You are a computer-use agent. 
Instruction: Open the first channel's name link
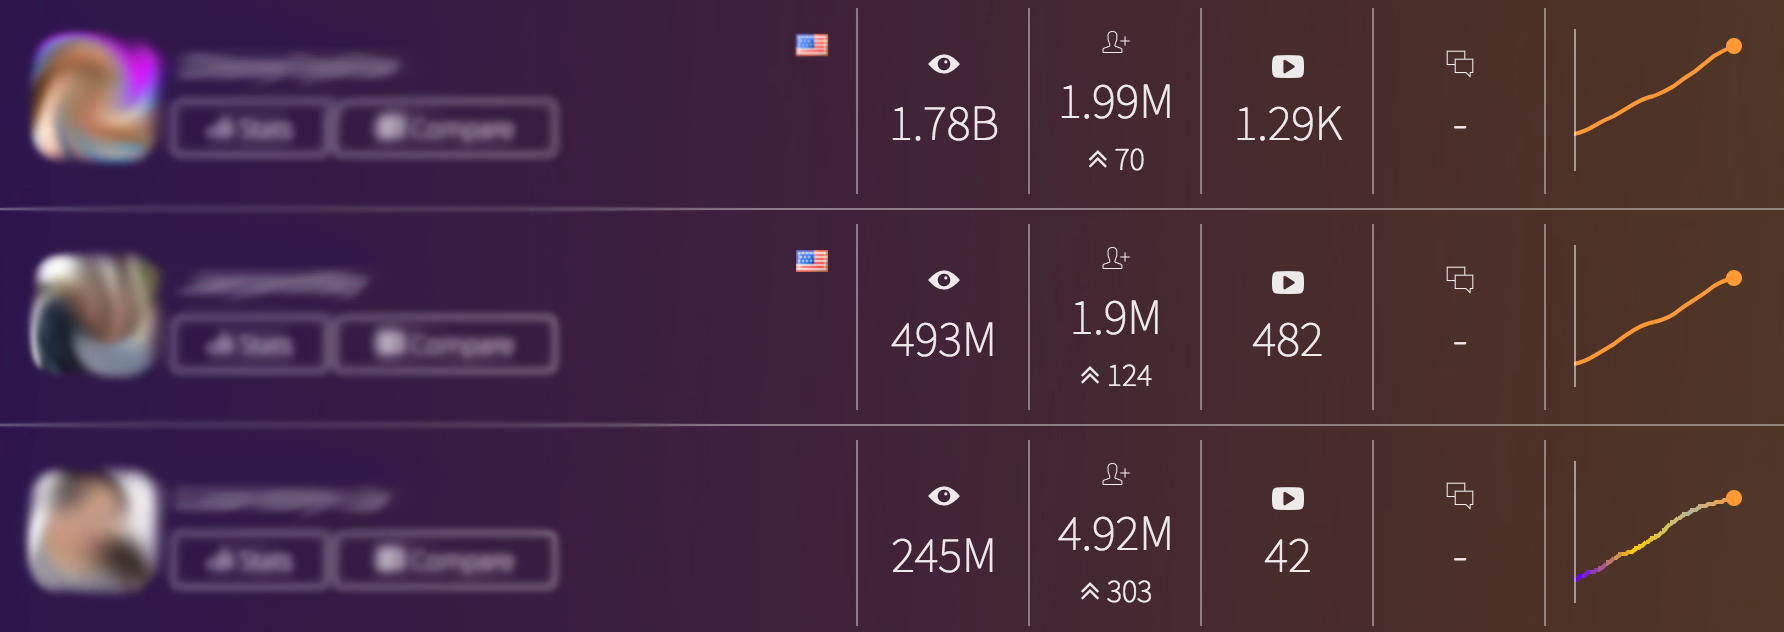pyautogui.click(x=289, y=67)
